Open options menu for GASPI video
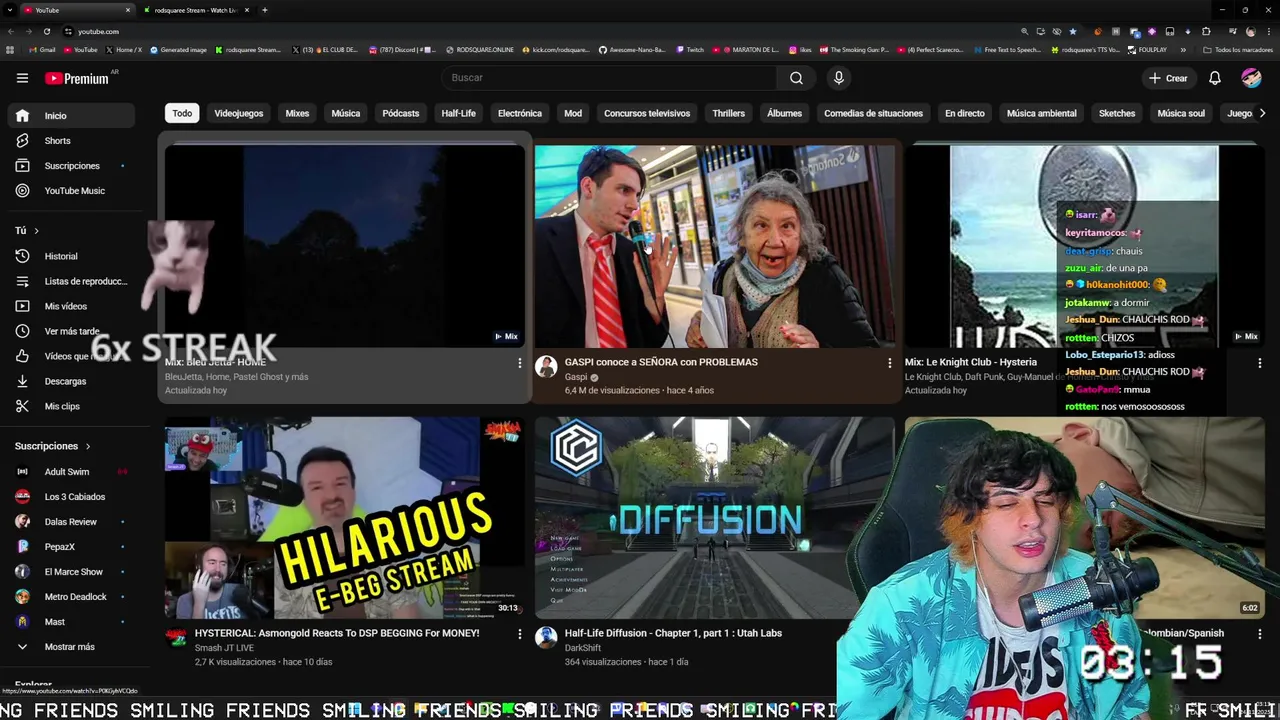The image size is (1280, 720). [889, 363]
